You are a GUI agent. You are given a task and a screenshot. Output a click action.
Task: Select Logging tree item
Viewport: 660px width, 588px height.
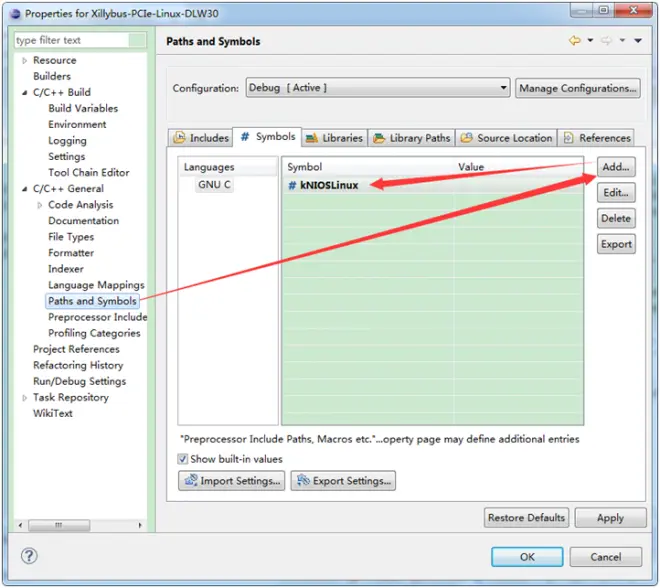(x=67, y=141)
